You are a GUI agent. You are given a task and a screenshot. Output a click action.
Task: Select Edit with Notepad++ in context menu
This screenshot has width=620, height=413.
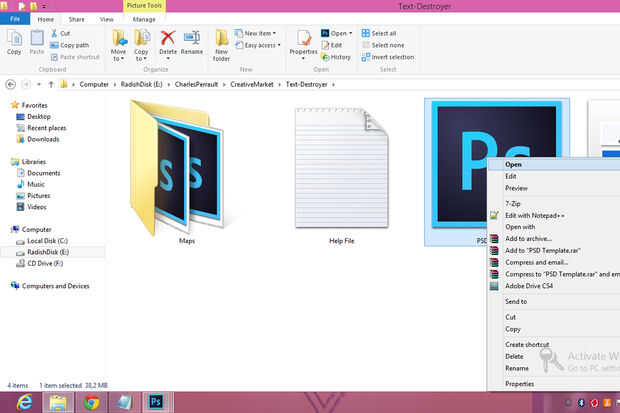pyautogui.click(x=534, y=215)
